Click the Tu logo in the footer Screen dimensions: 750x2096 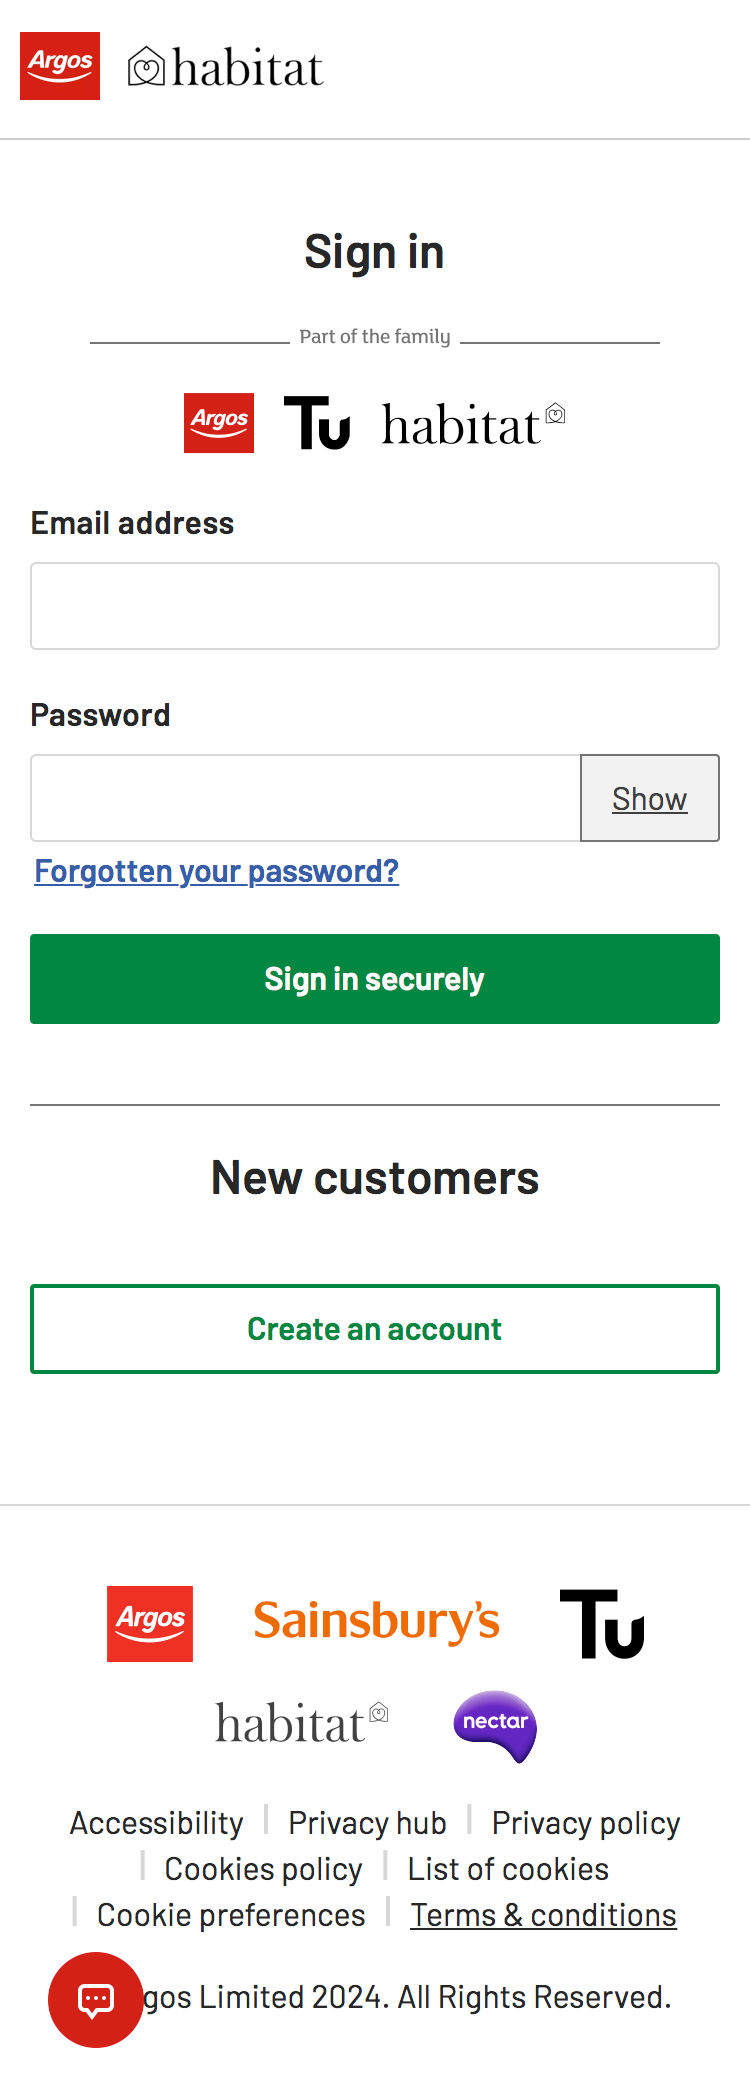click(x=602, y=1624)
